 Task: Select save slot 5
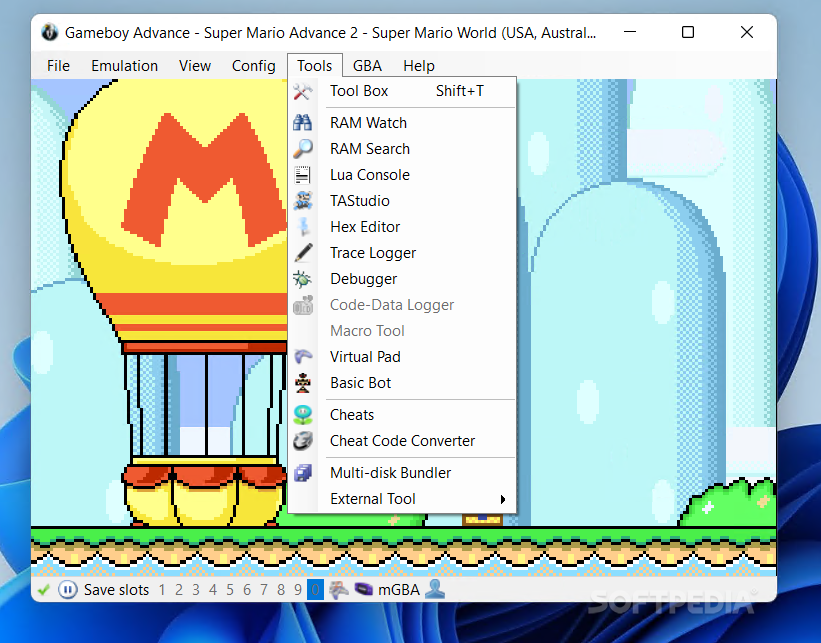[230, 590]
